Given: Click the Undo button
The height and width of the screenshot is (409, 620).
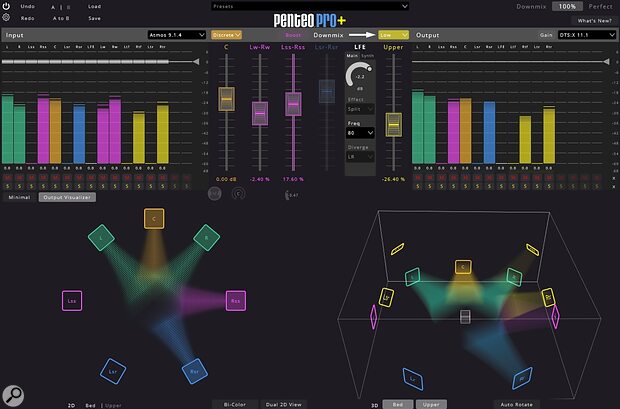Looking at the screenshot, I should point(27,6).
